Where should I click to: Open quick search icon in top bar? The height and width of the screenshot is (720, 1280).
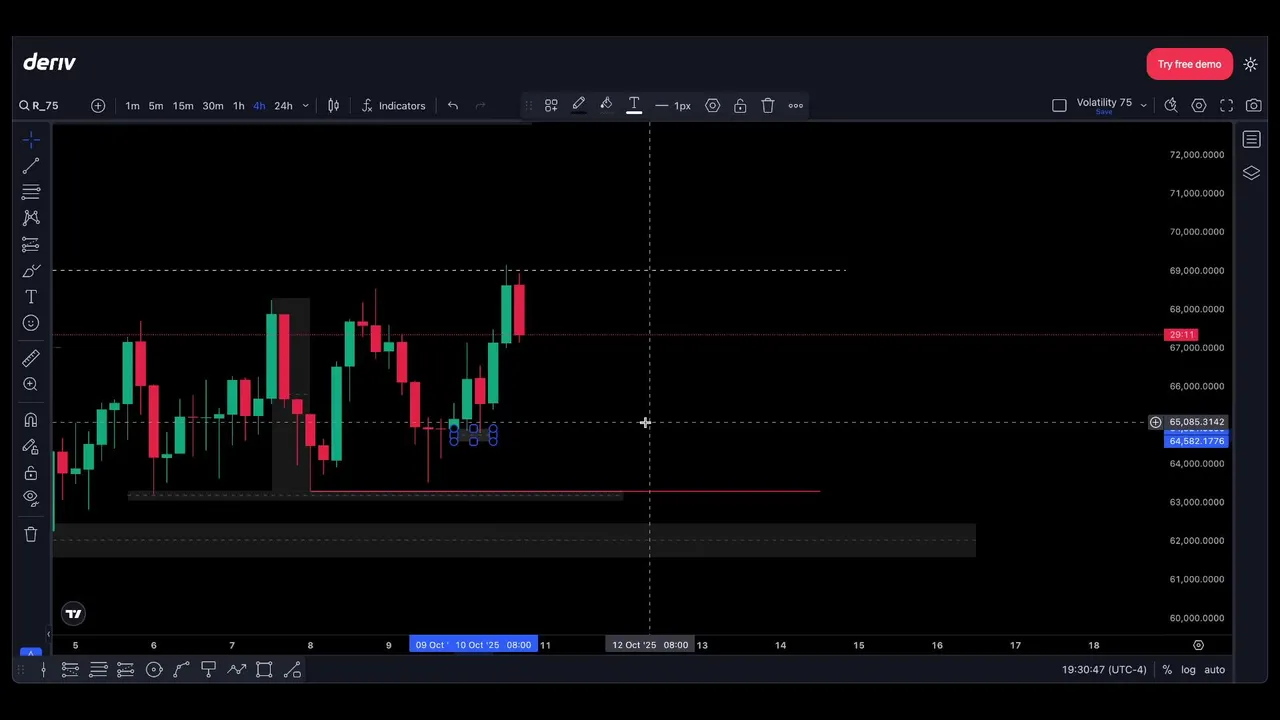pos(1171,106)
